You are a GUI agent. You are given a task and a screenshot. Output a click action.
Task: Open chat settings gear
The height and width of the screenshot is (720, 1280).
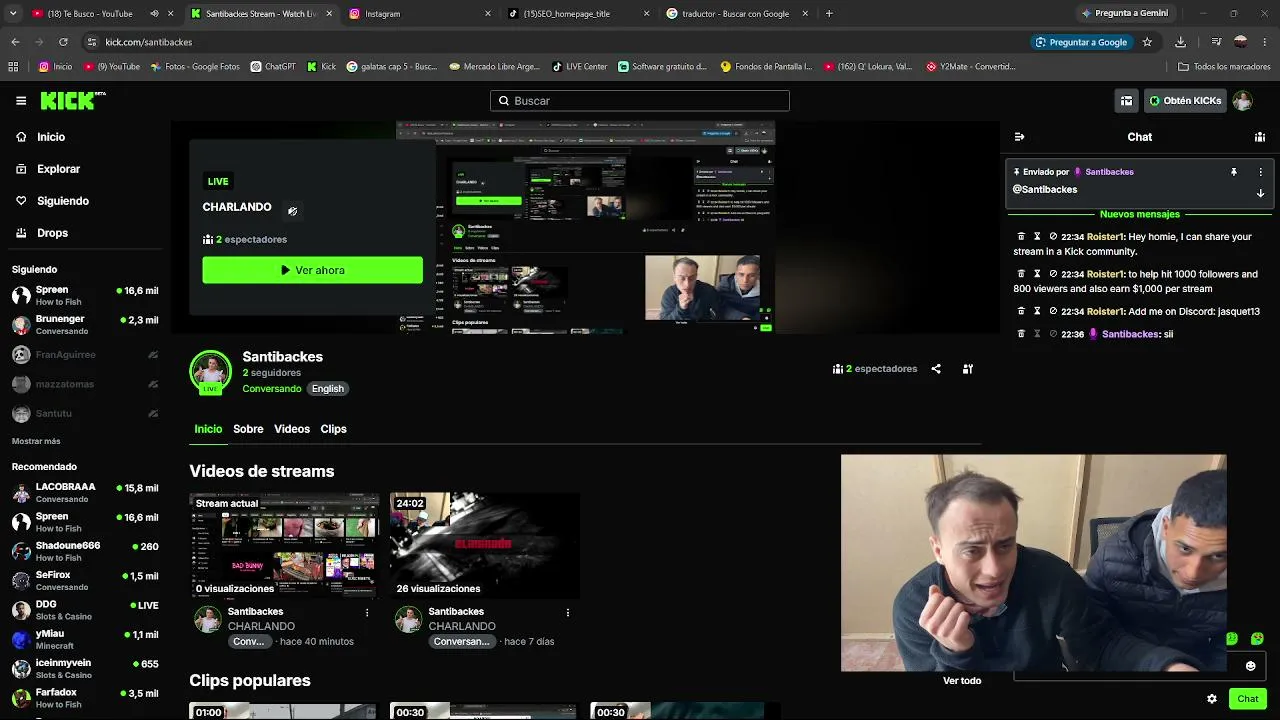point(1212,699)
